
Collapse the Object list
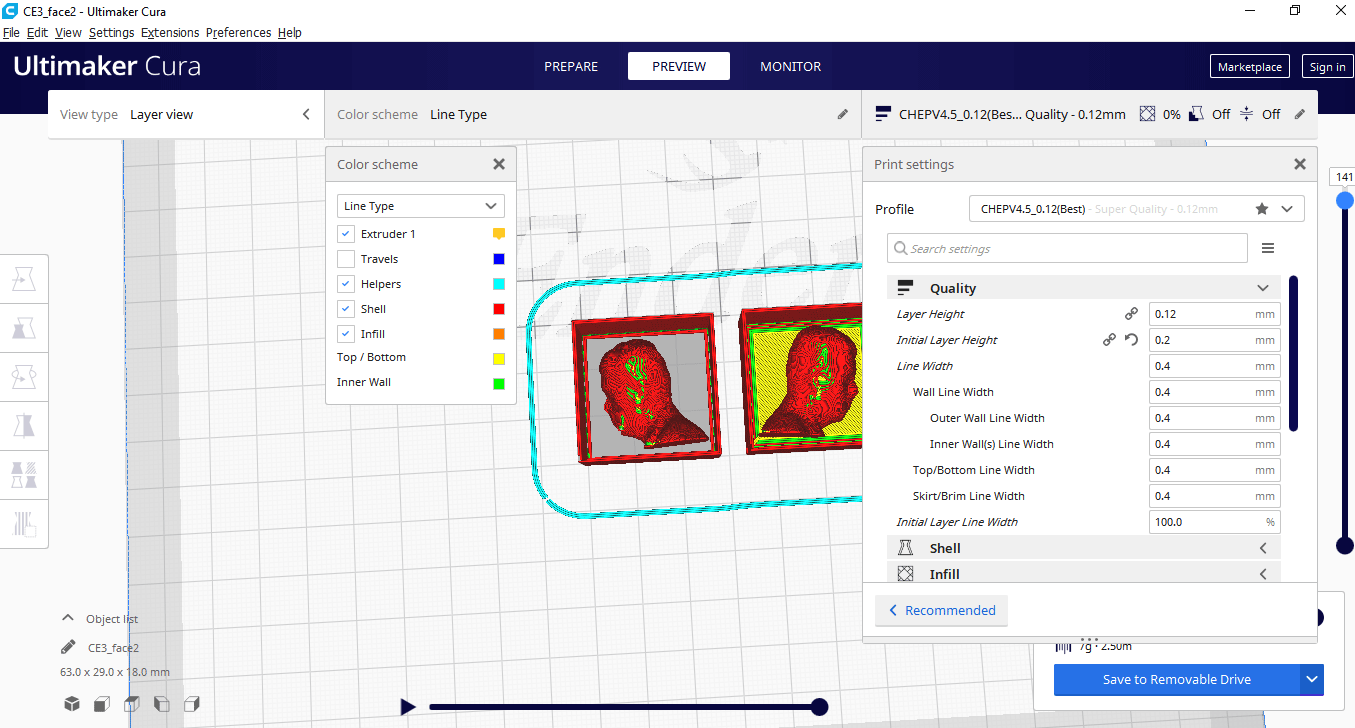pyautogui.click(x=68, y=619)
